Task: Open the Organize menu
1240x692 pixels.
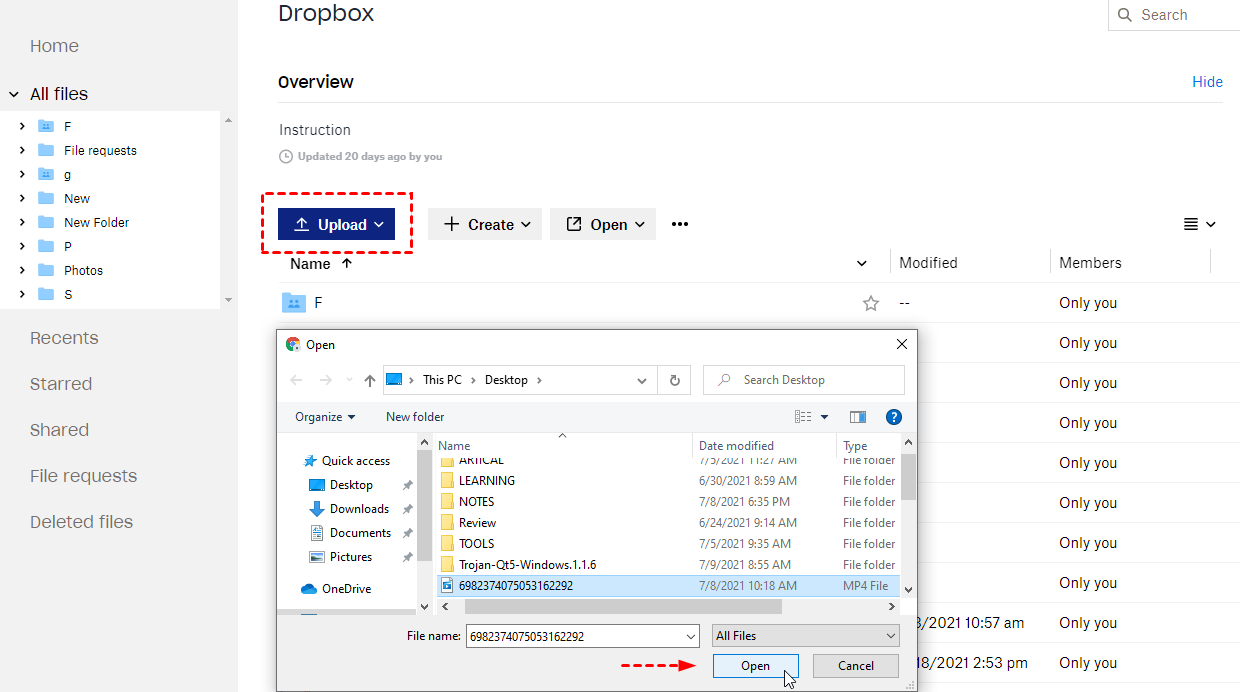Action: point(325,417)
